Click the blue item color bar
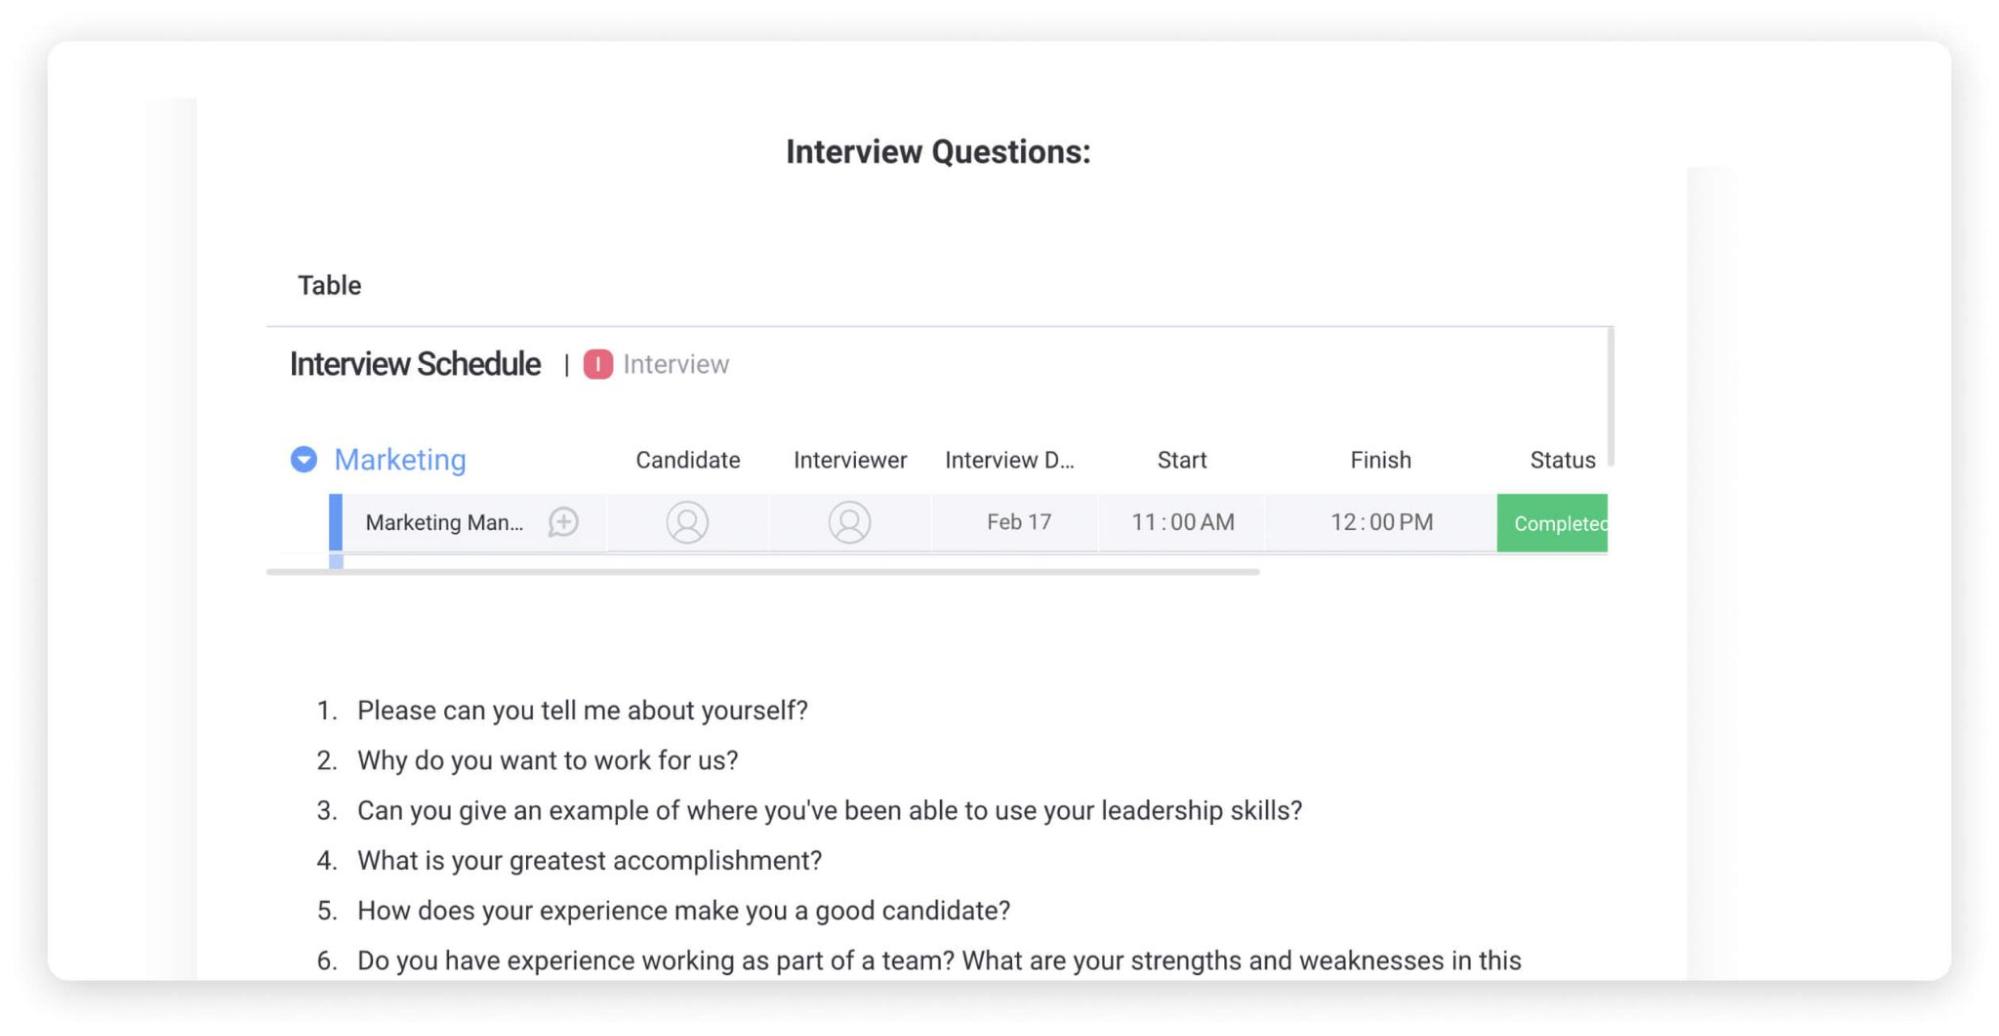The height and width of the screenshot is (1036, 1999). (336, 521)
